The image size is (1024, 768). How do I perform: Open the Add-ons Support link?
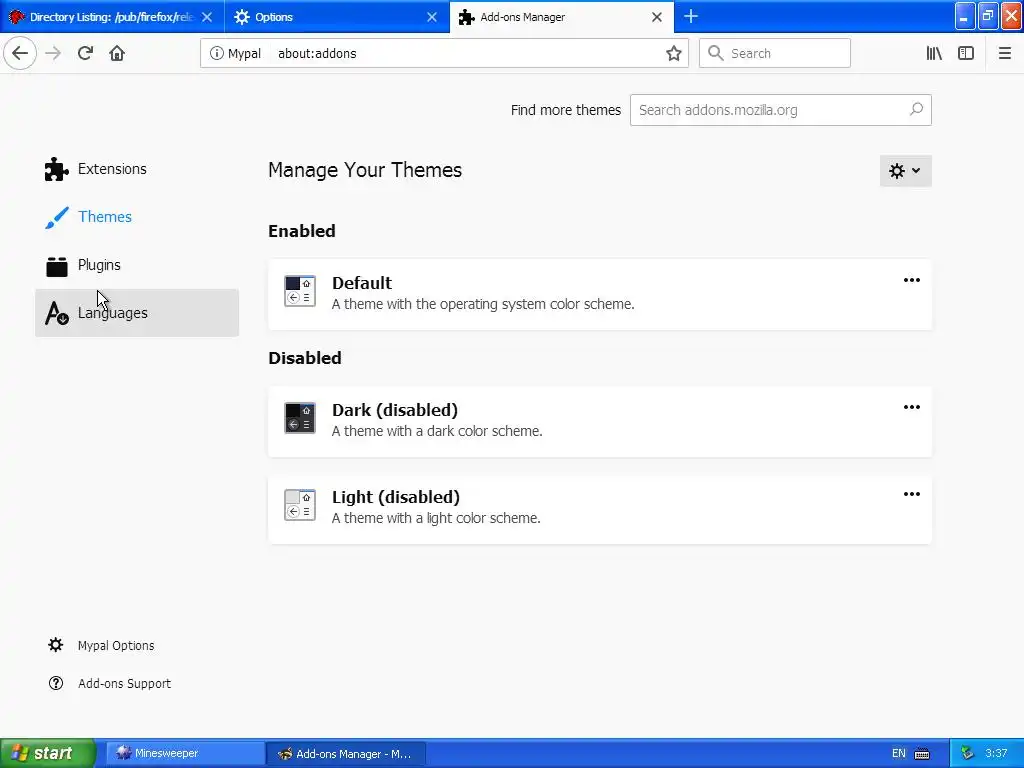(124, 683)
